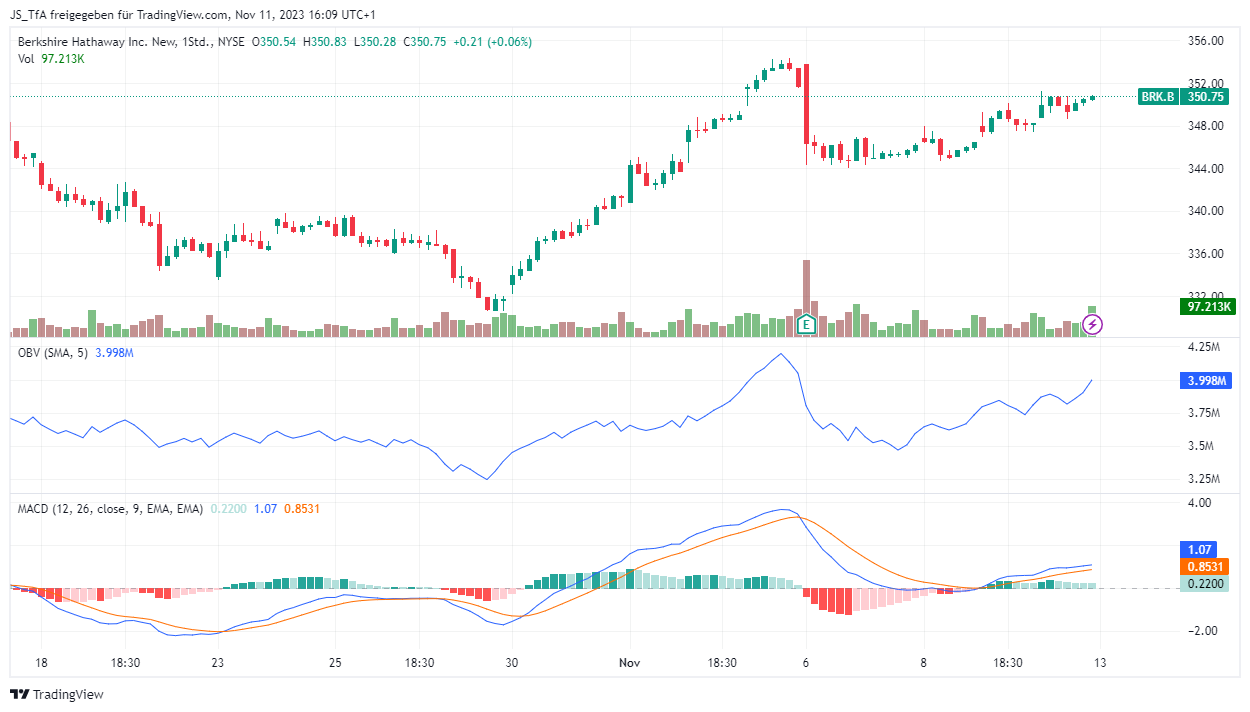Click the '18' date axis label
1250x712 pixels.
[x=41, y=662]
